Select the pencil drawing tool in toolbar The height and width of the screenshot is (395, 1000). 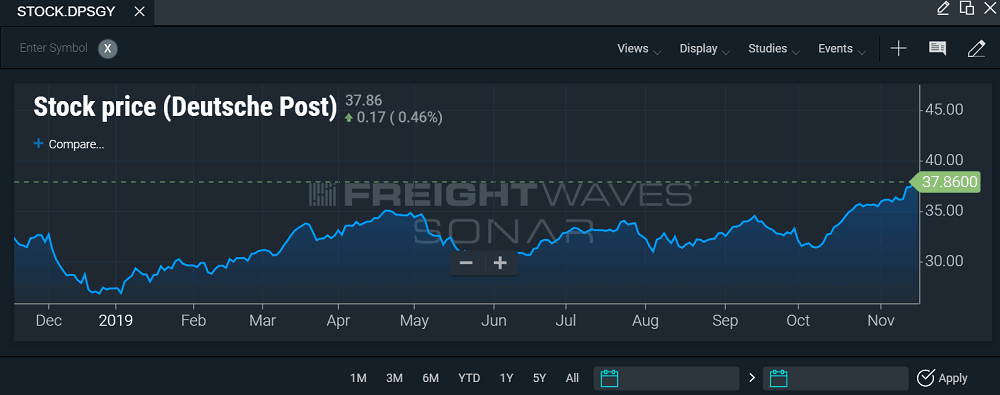point(976,48)
